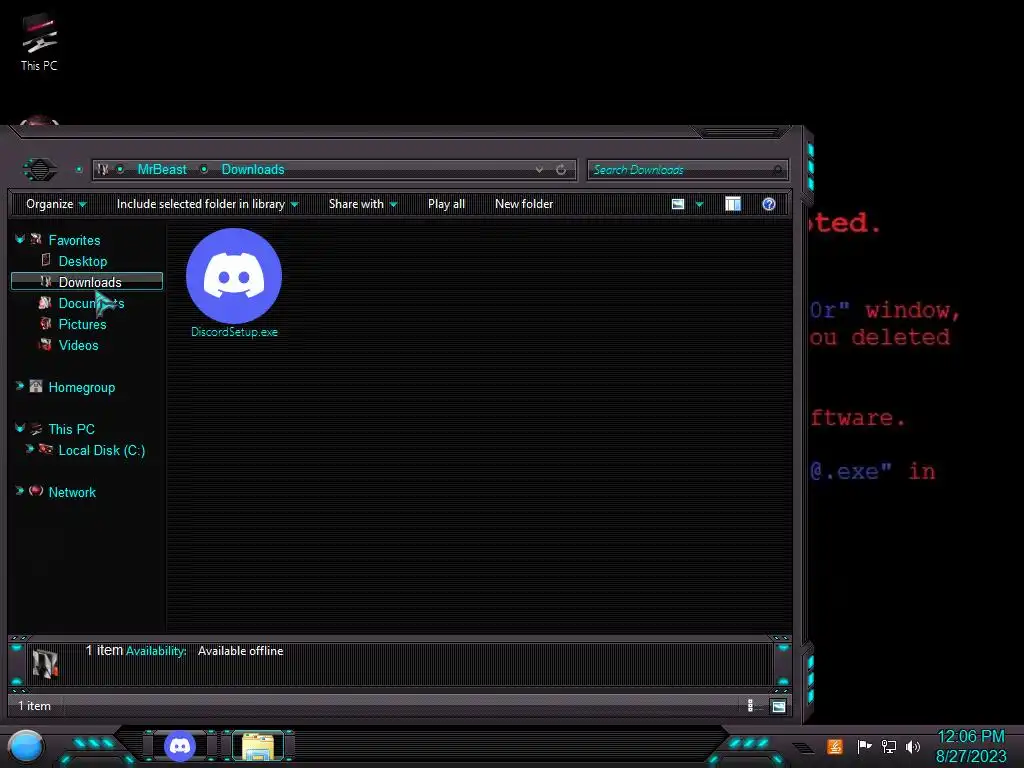The height and width of the screenshot is (768, 1024).
Task: Expand the Homegroup node
Action: (20, 387)
